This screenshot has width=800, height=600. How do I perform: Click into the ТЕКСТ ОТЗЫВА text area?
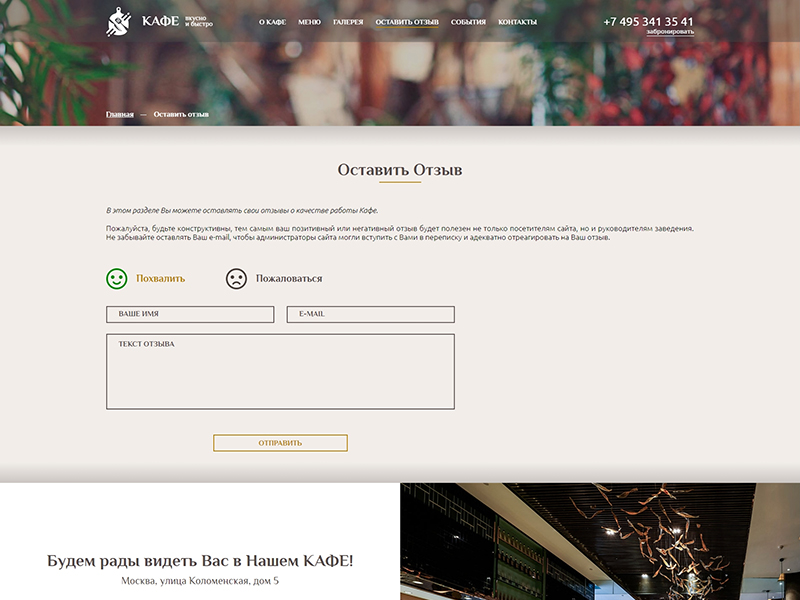(x=280, y=371)
